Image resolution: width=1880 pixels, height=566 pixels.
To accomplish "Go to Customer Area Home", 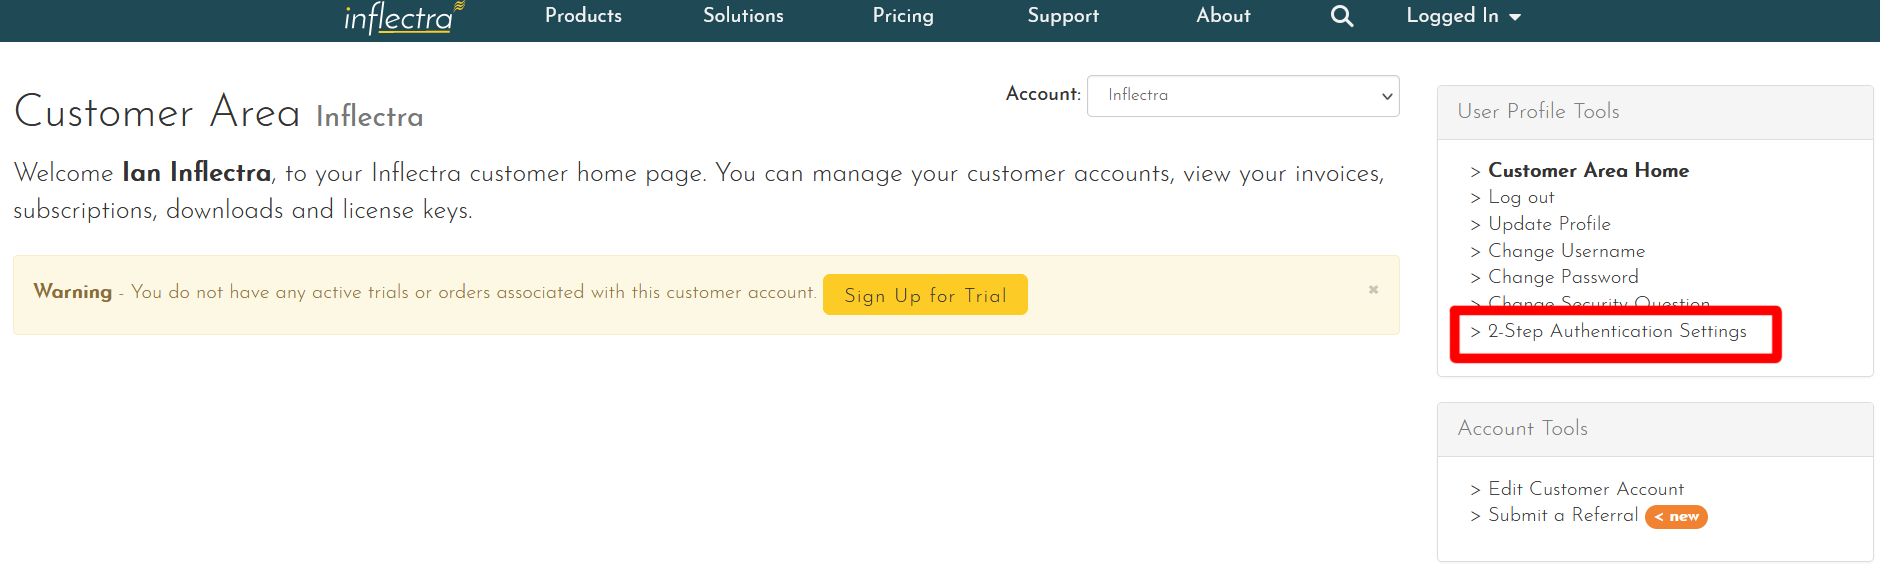I will click(1588, 171).
